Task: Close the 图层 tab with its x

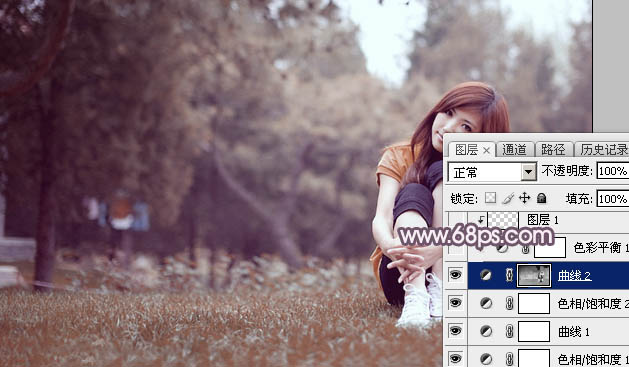Action: point(487,151)
